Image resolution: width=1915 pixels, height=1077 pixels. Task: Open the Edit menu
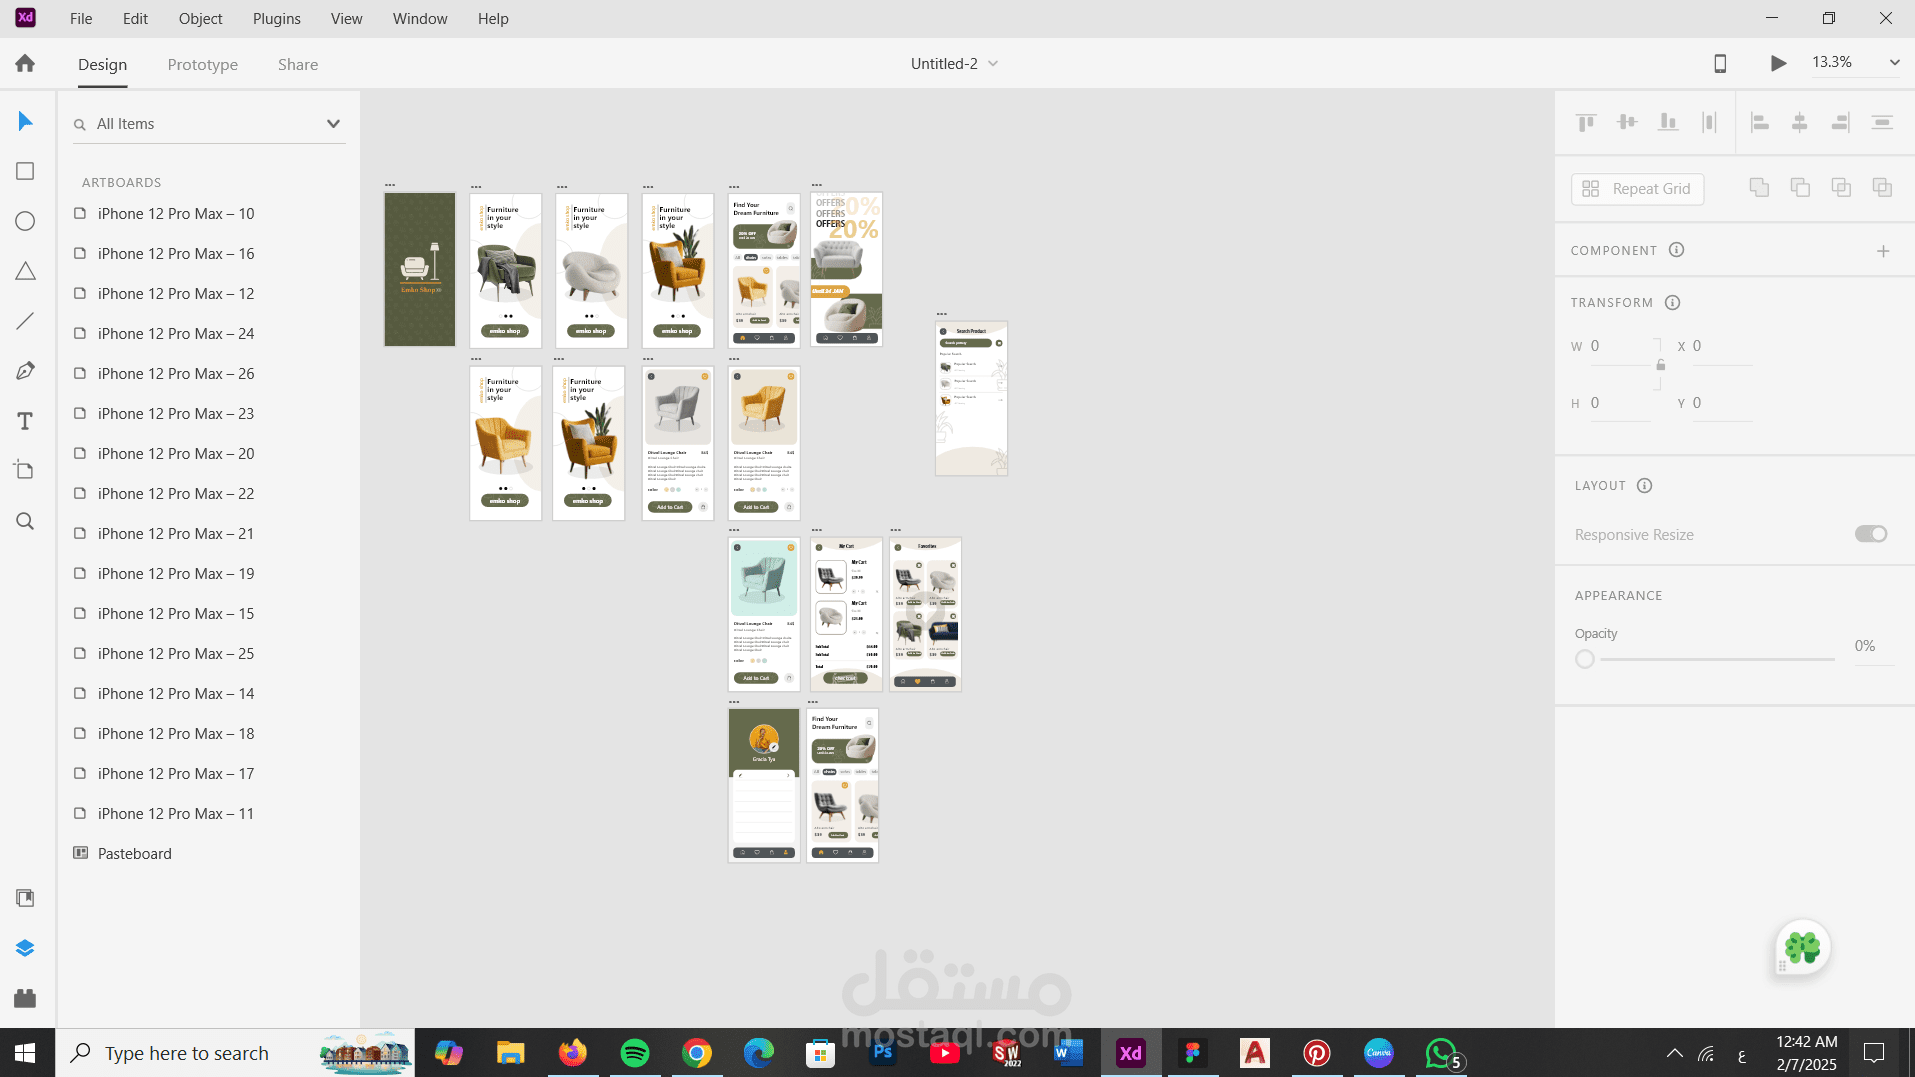135,19
